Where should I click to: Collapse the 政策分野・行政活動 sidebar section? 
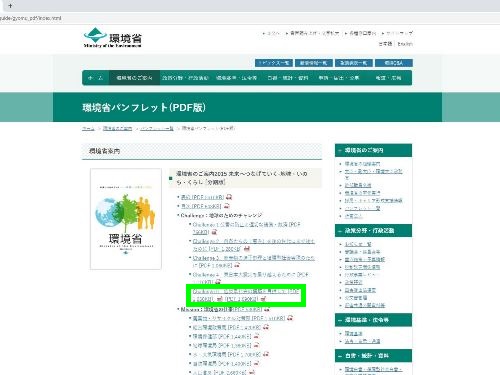point(340,231)
